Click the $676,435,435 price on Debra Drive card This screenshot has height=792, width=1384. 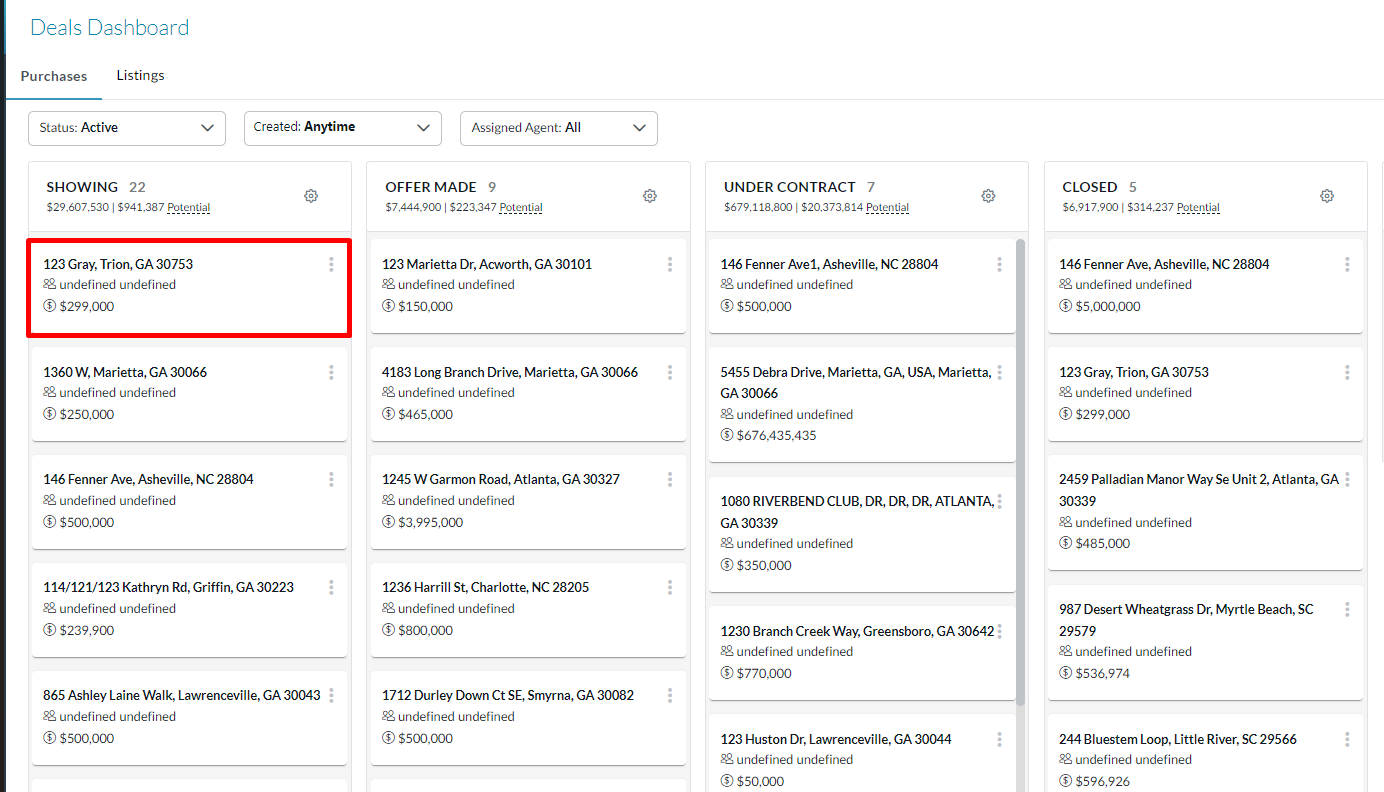pyautogui.click(x=776, y=436)
